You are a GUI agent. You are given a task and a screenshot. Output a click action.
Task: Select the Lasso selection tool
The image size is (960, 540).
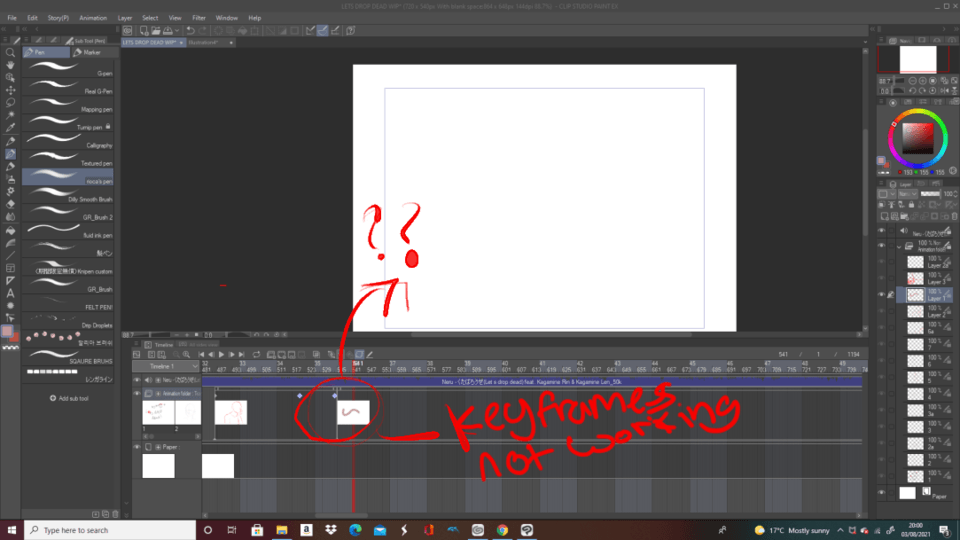10,103
